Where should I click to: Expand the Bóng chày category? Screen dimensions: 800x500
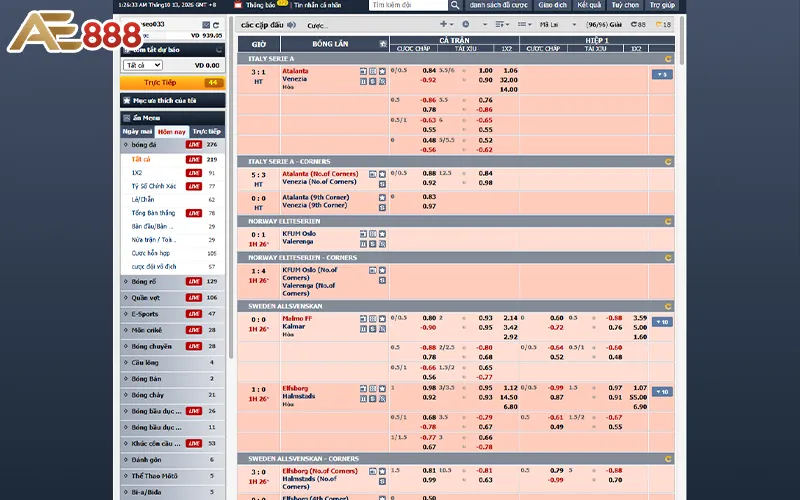172,395
